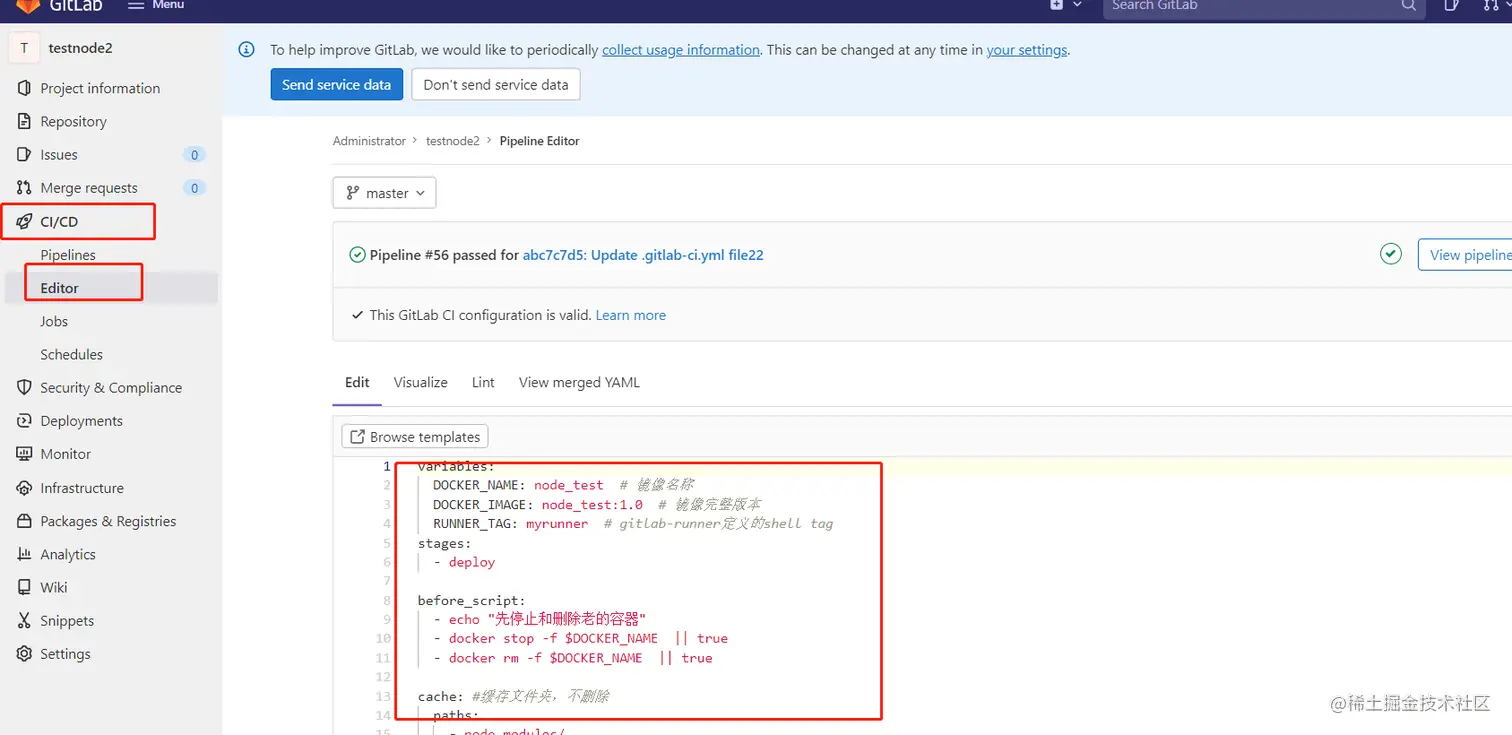Image resolution: width=1512 pixels, height=735 pixels.
Task: Go to Administrator breadcrumb
Action: (369, 141)
